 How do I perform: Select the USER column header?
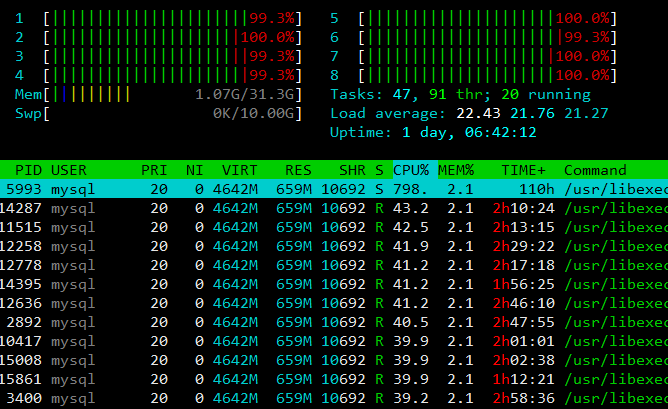click(69, 170)
